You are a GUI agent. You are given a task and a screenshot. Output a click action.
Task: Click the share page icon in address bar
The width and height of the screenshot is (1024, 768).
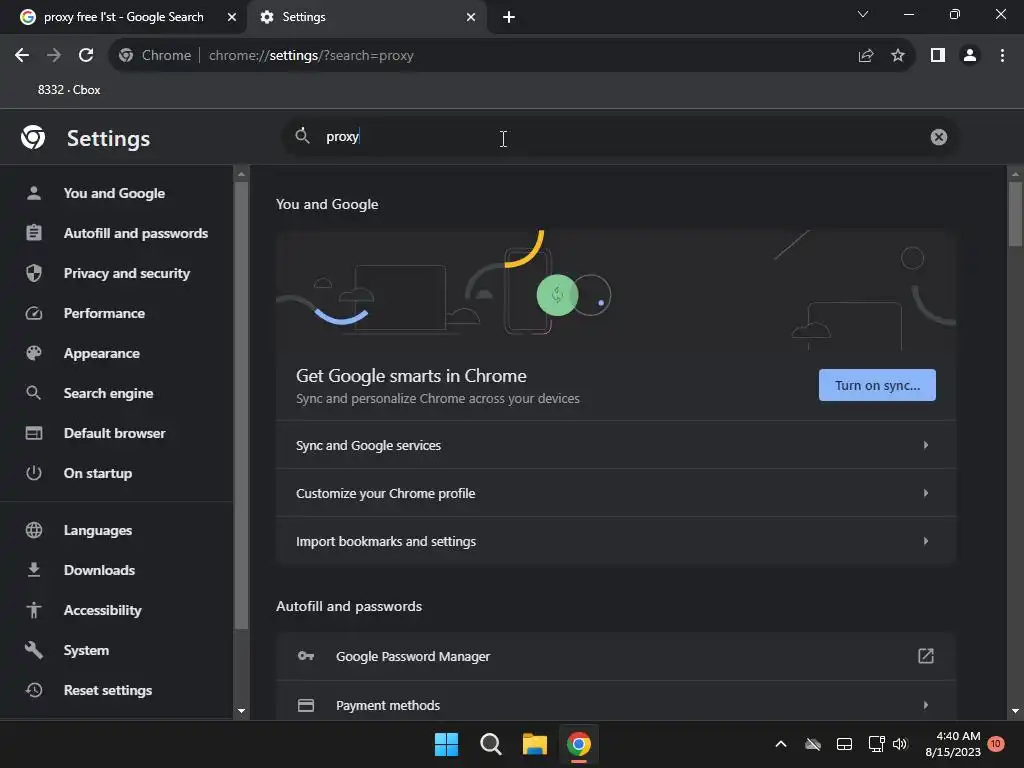click(x=866, y=56)
